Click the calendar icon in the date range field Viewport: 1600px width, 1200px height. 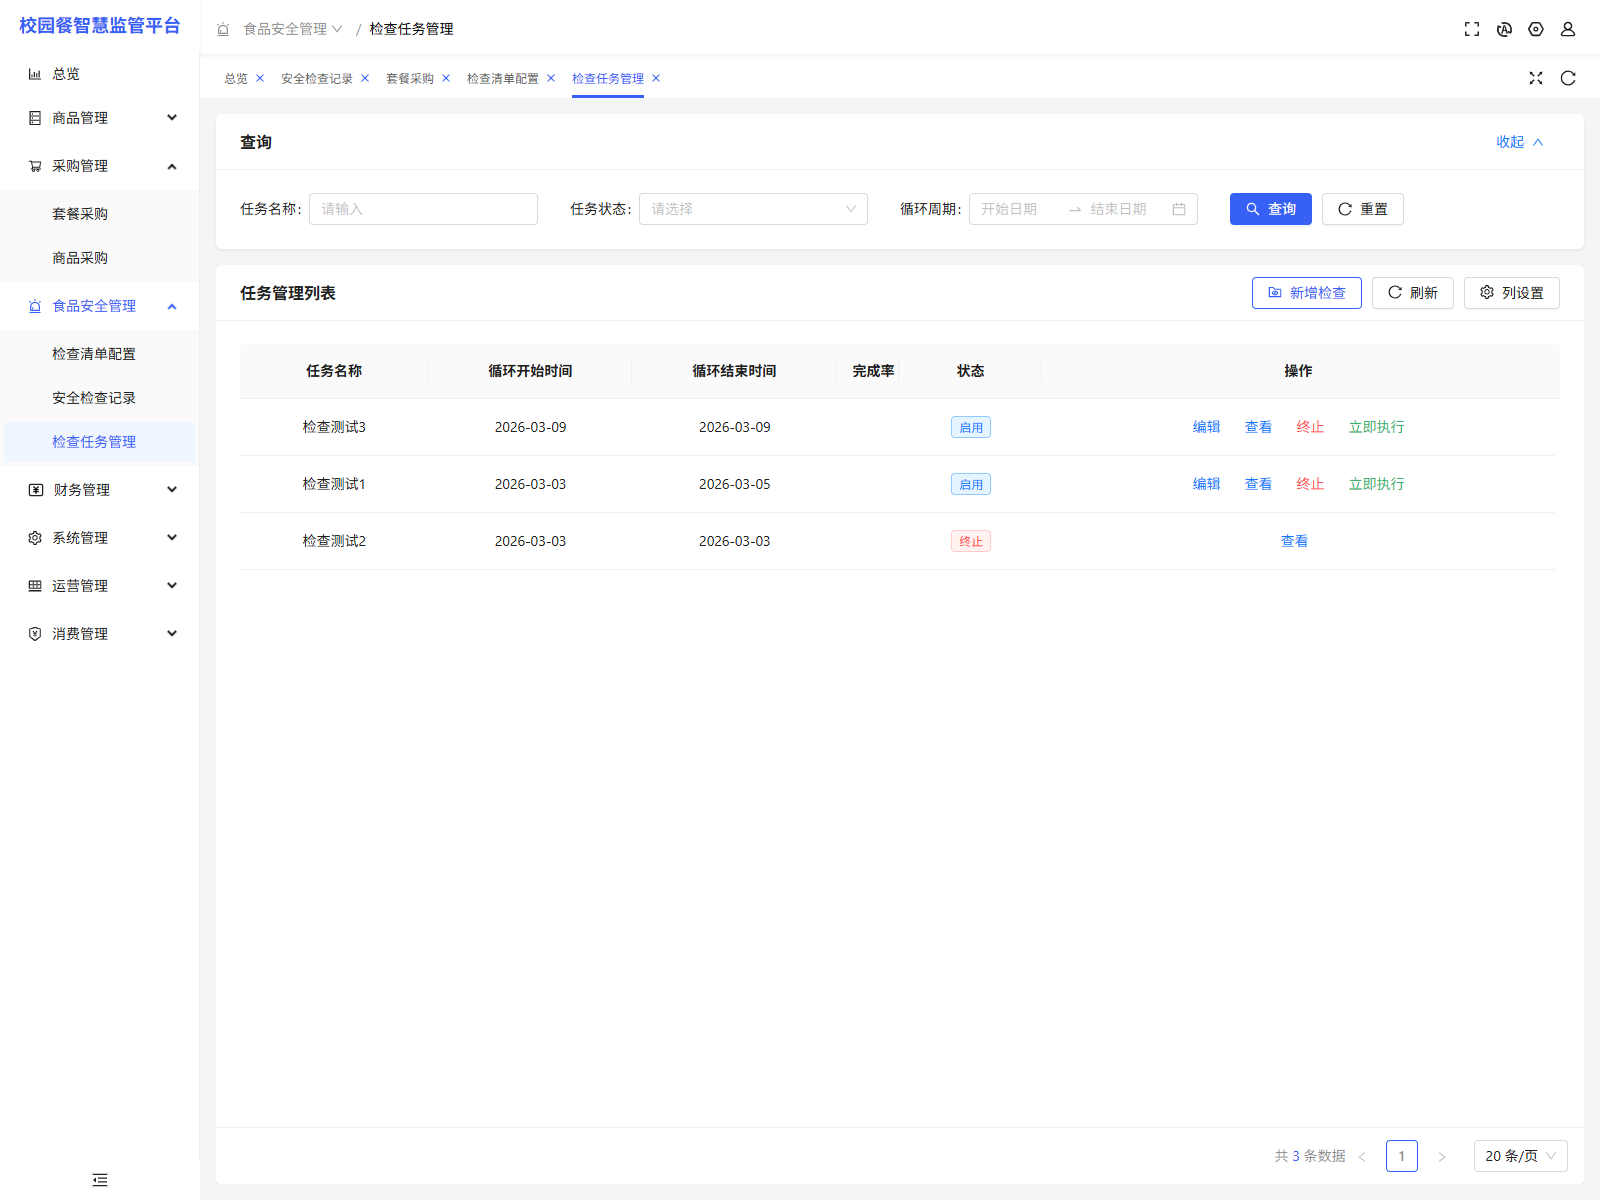[1178, 209]
